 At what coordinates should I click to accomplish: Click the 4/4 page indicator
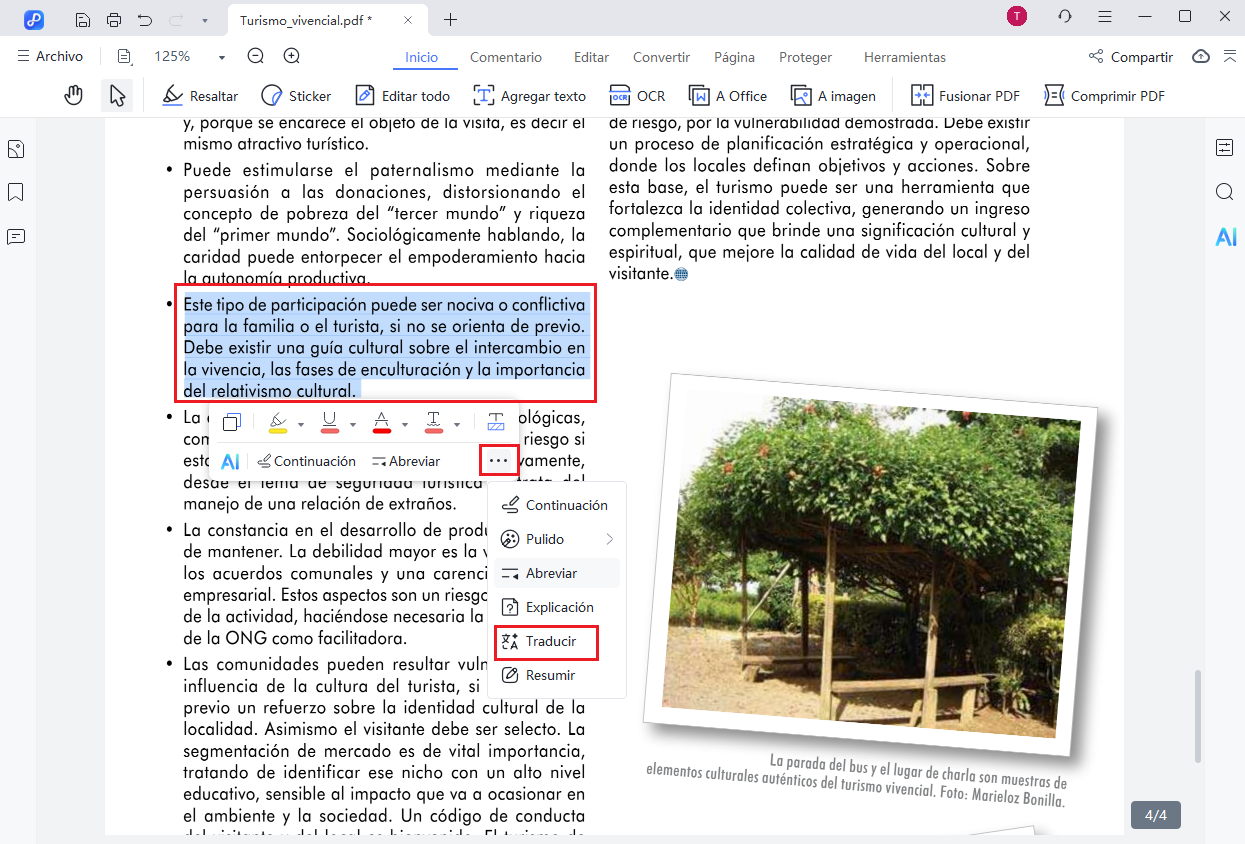[1155, 815]
